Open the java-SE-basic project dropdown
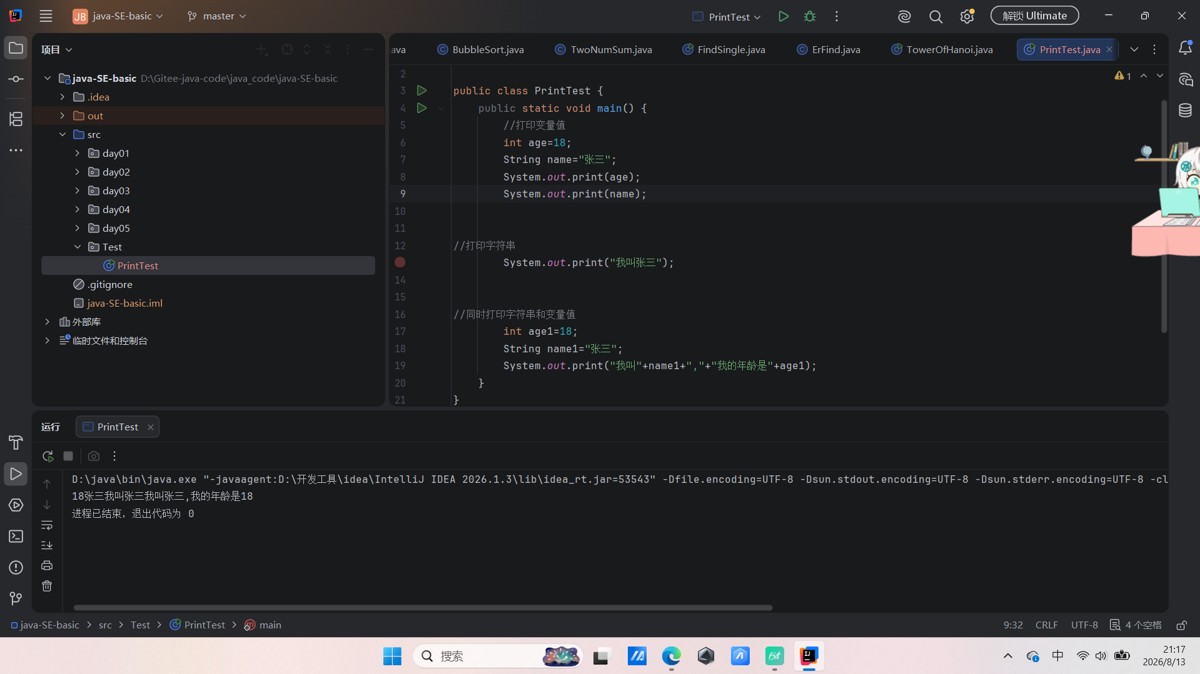Screen dimensions: 1200x674 pos(118,16)
